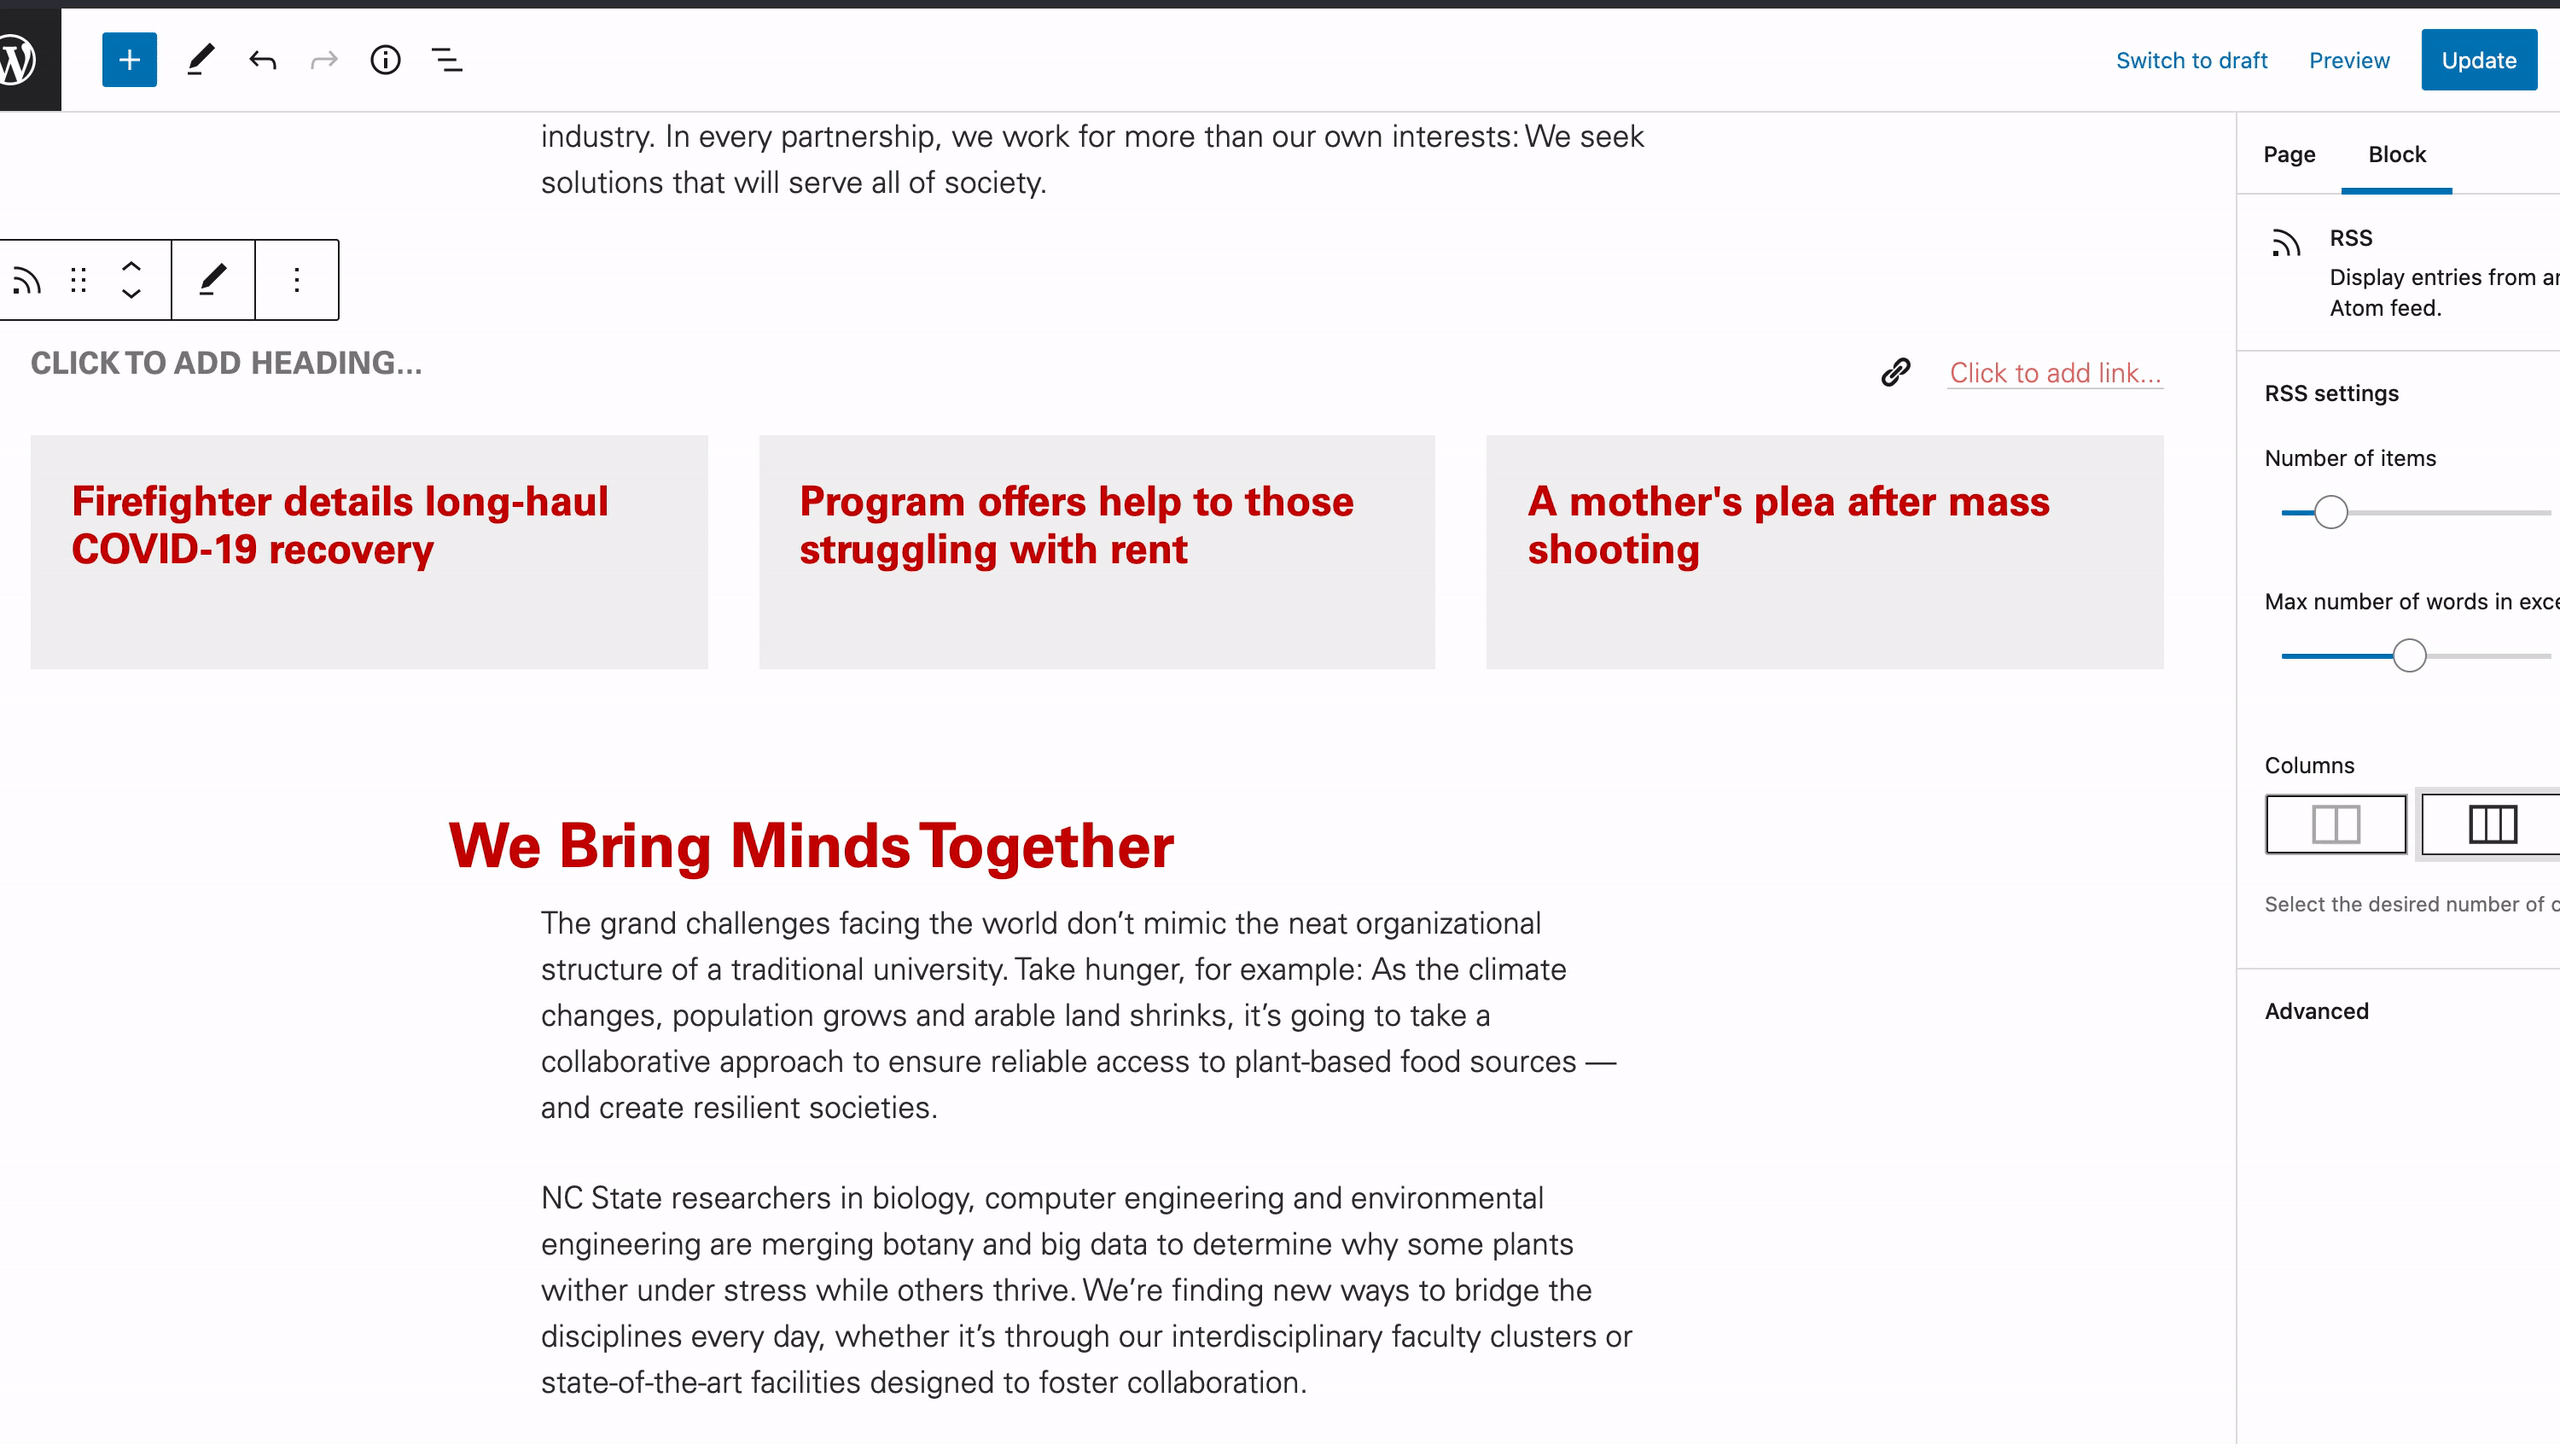Click the Add Link icon in heading
The height and width of the screenshot is (1444, 2560).
(x=1895, y=371)
